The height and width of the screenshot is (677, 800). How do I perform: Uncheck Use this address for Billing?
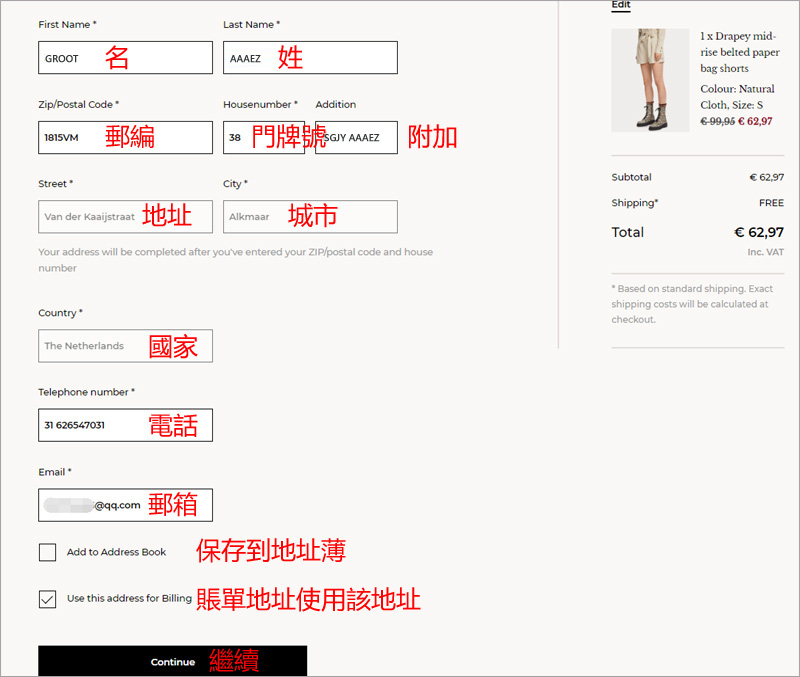(x=47, y=599)
